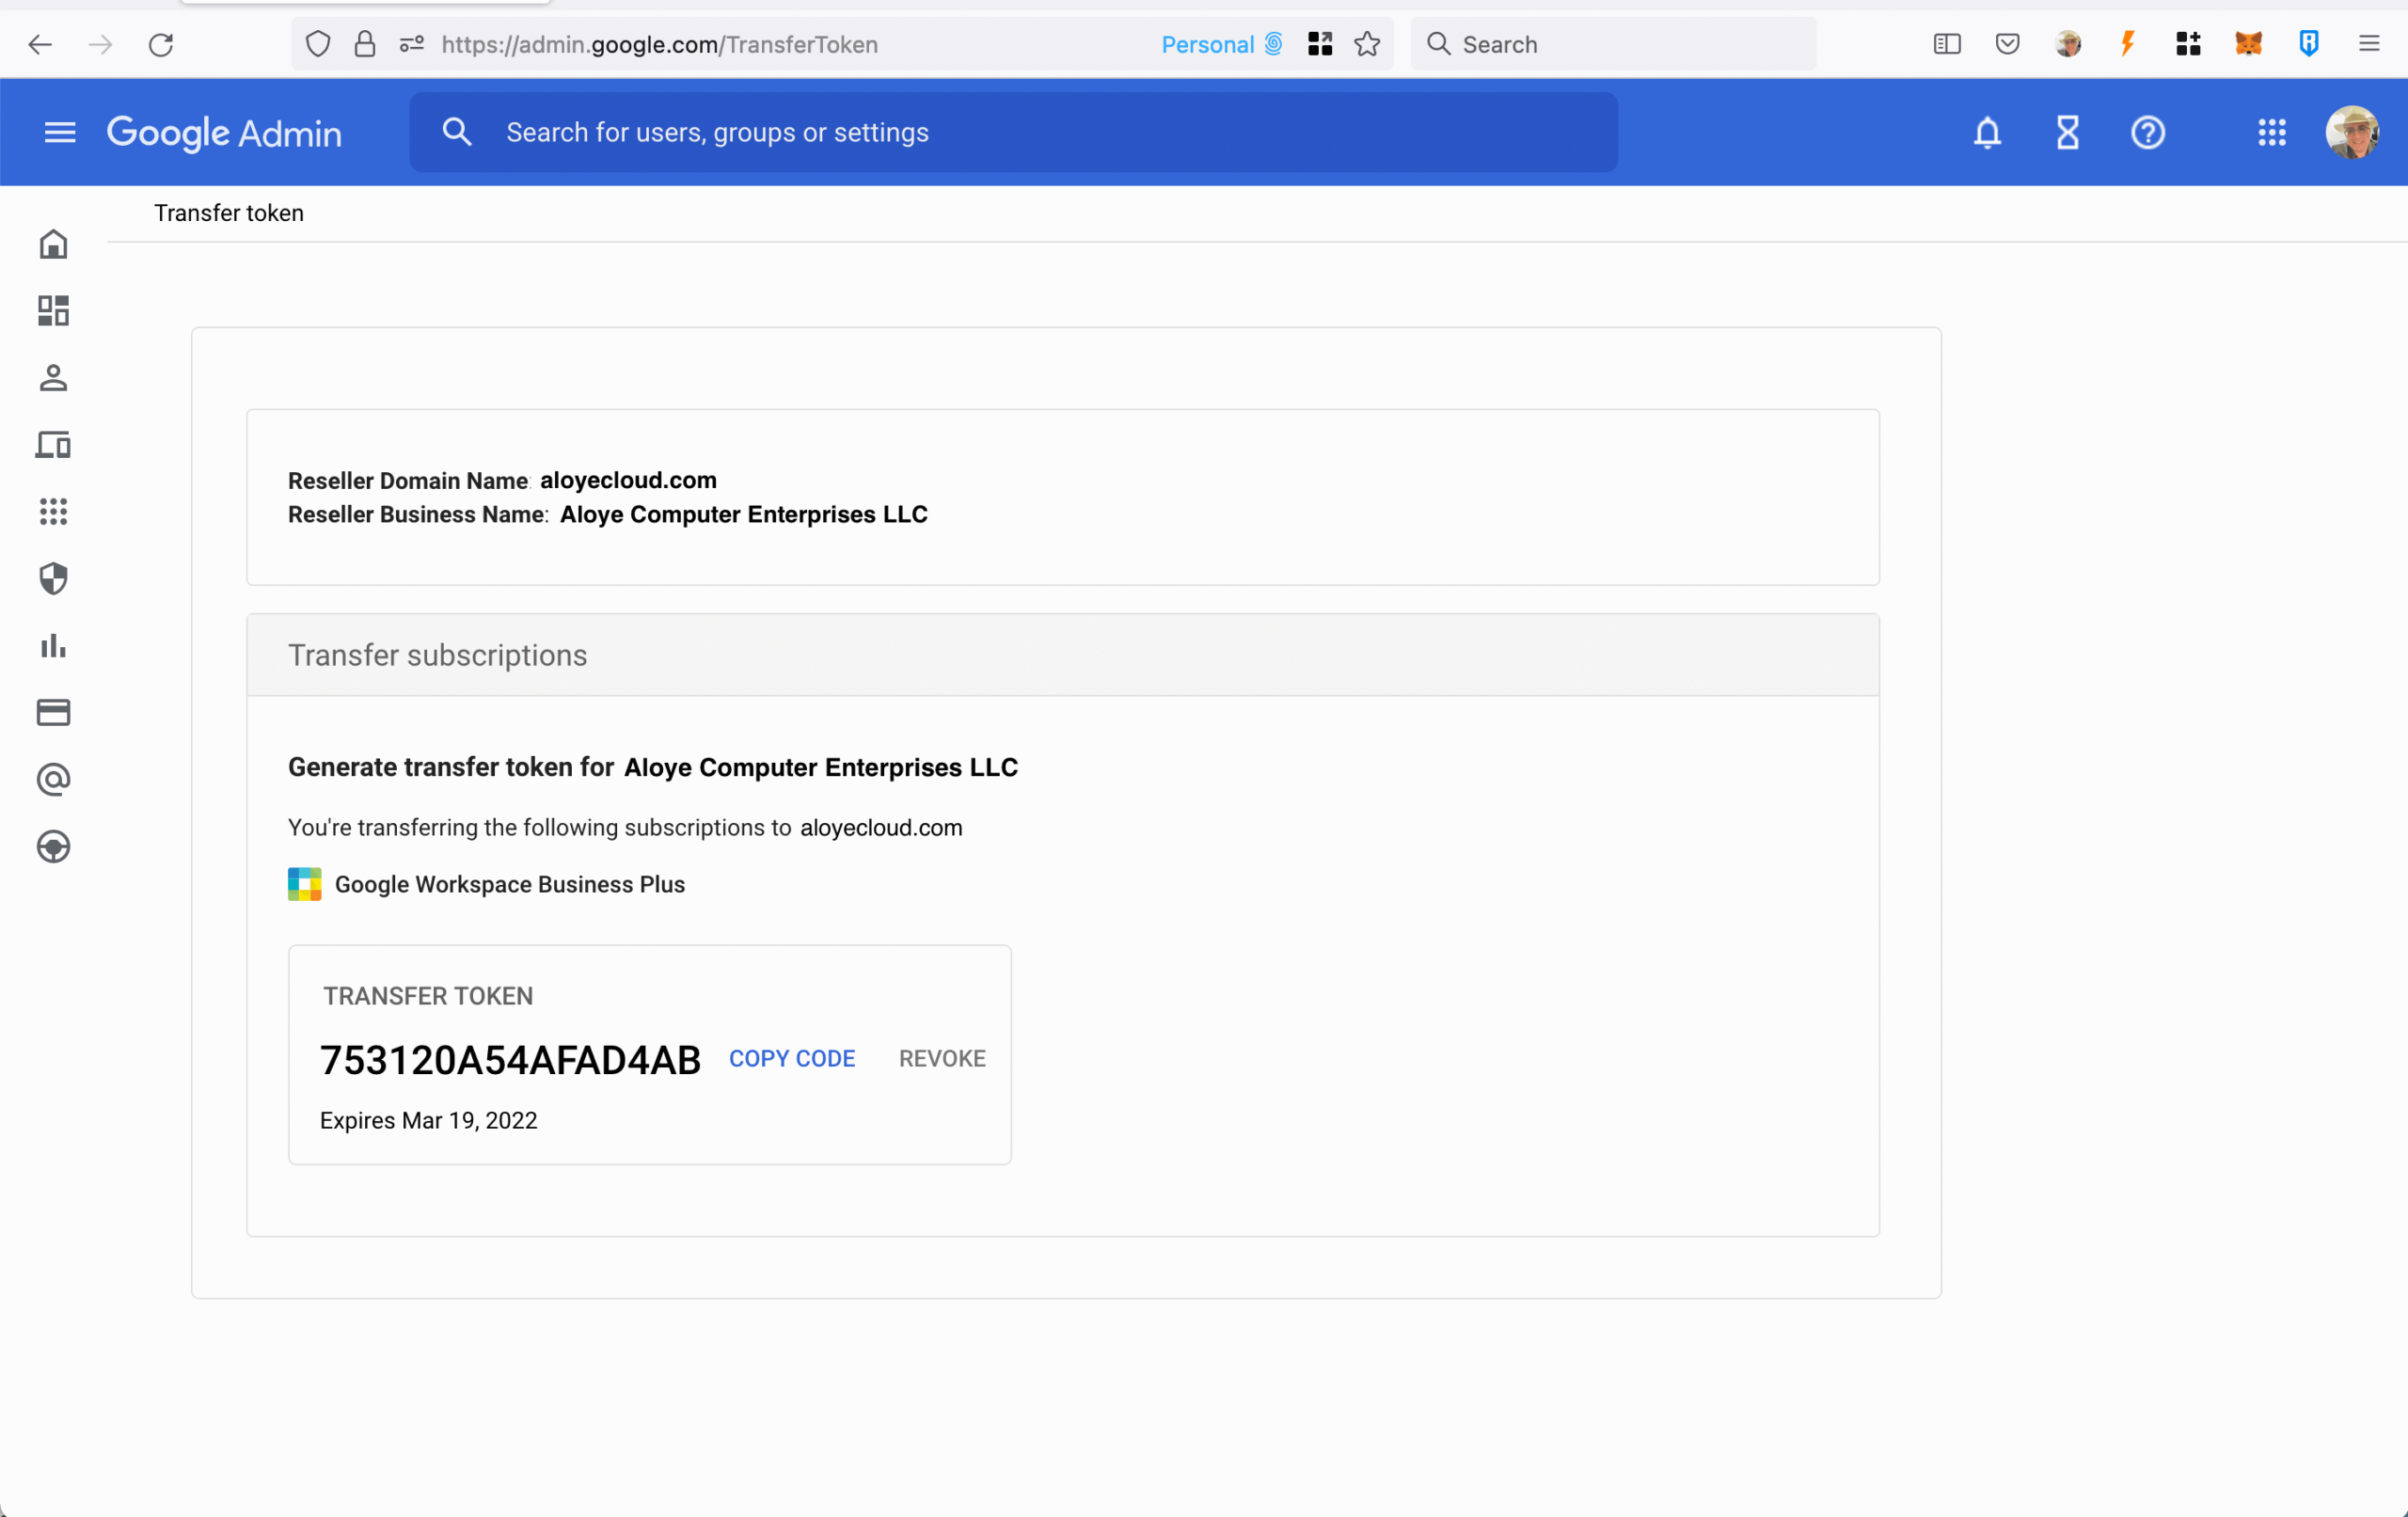Open the Google account profile avatar

coord(2351,132)
